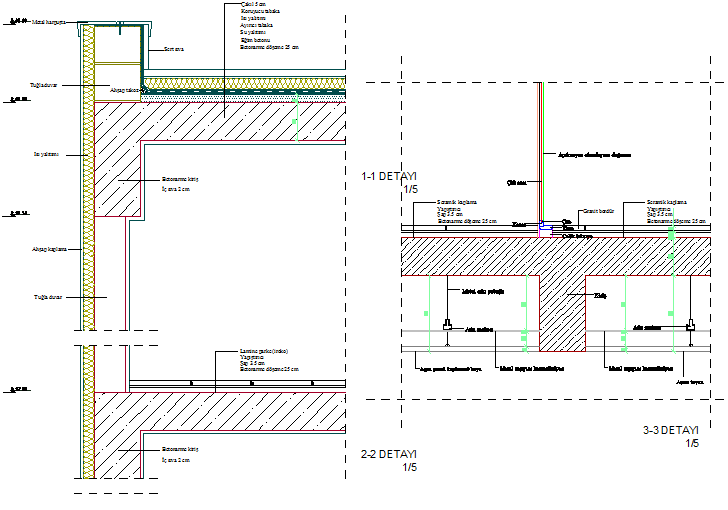
Task: Select the Metal askı çubuğu label
Action: click(481, 293)
